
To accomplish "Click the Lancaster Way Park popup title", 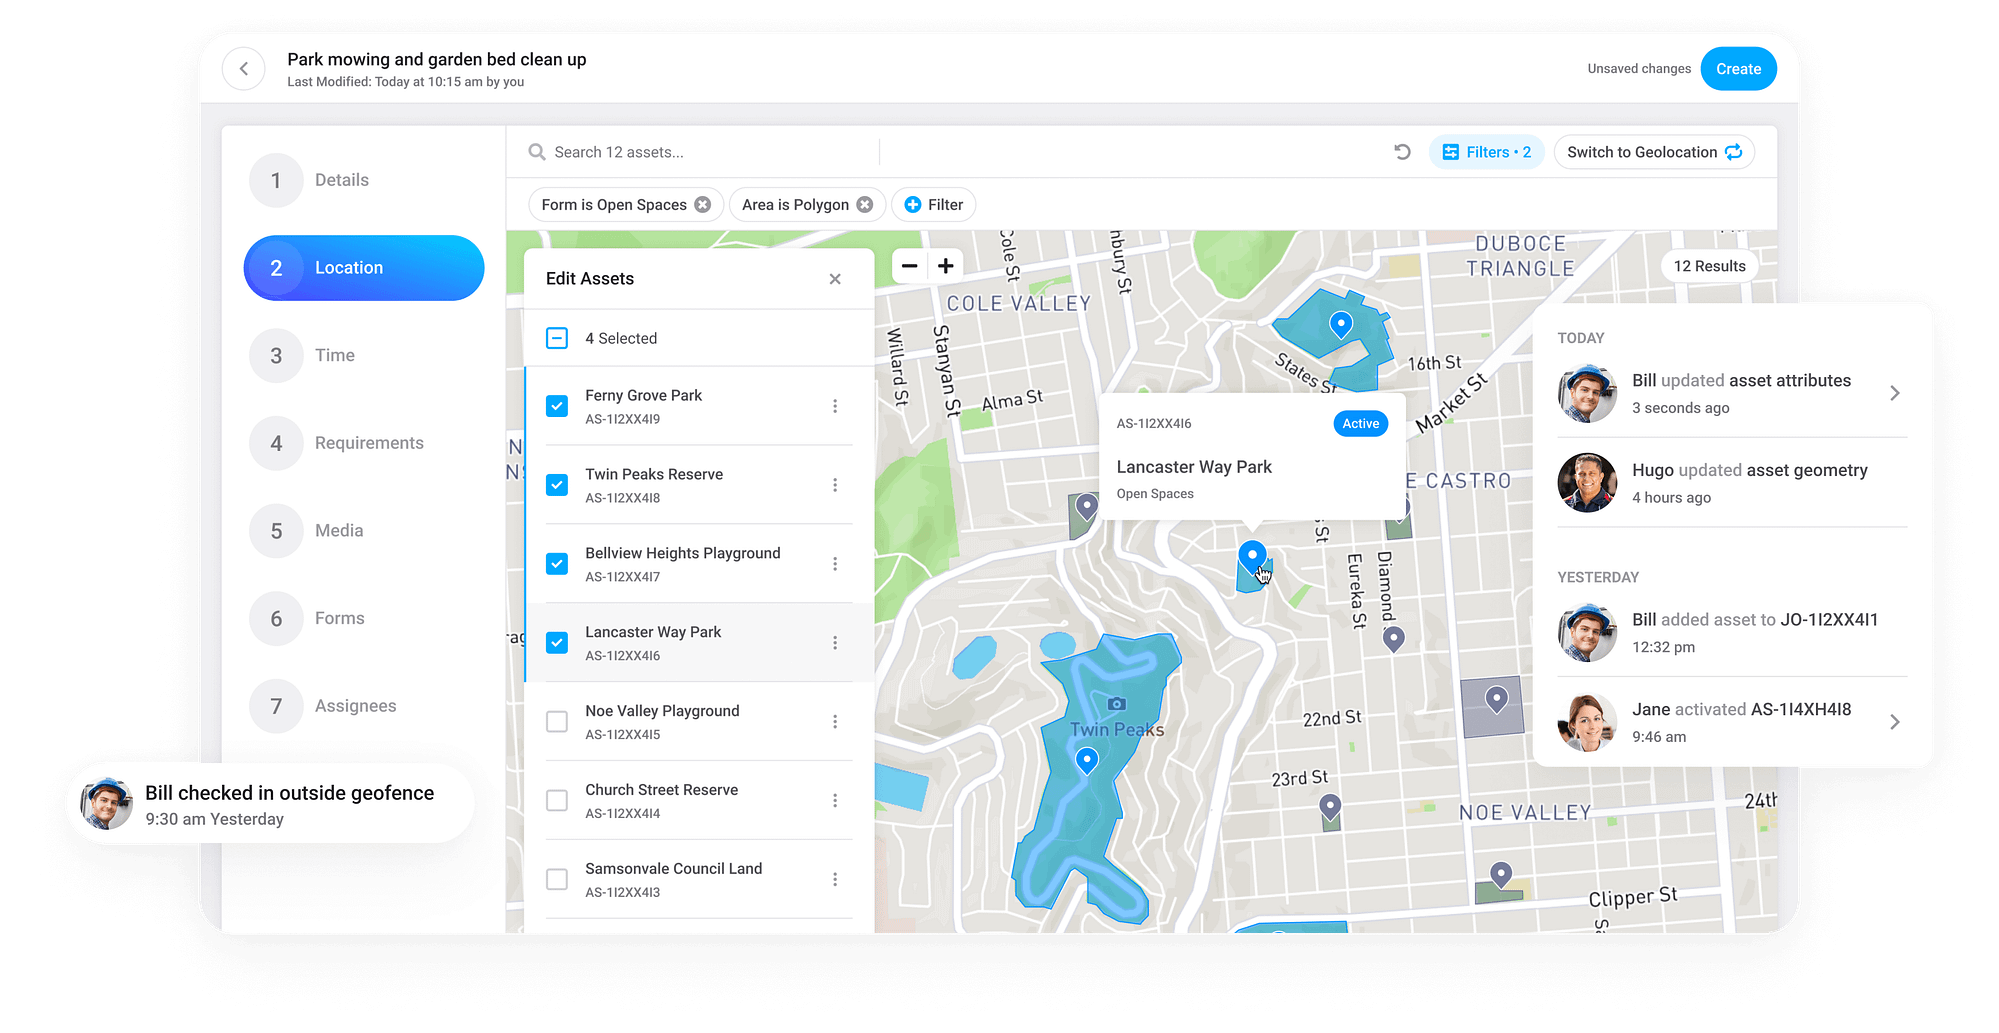I will (1194, 467).
